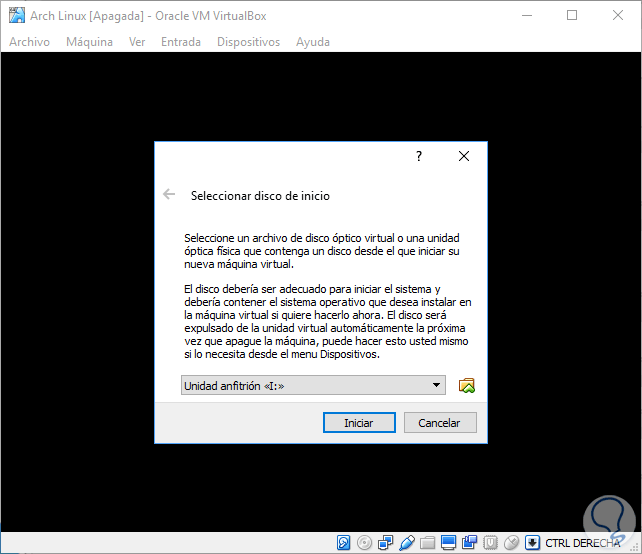642x554 pixels.
Task: Click the VirtualBox app icon in title bar
Action: (x=17, y=16)
